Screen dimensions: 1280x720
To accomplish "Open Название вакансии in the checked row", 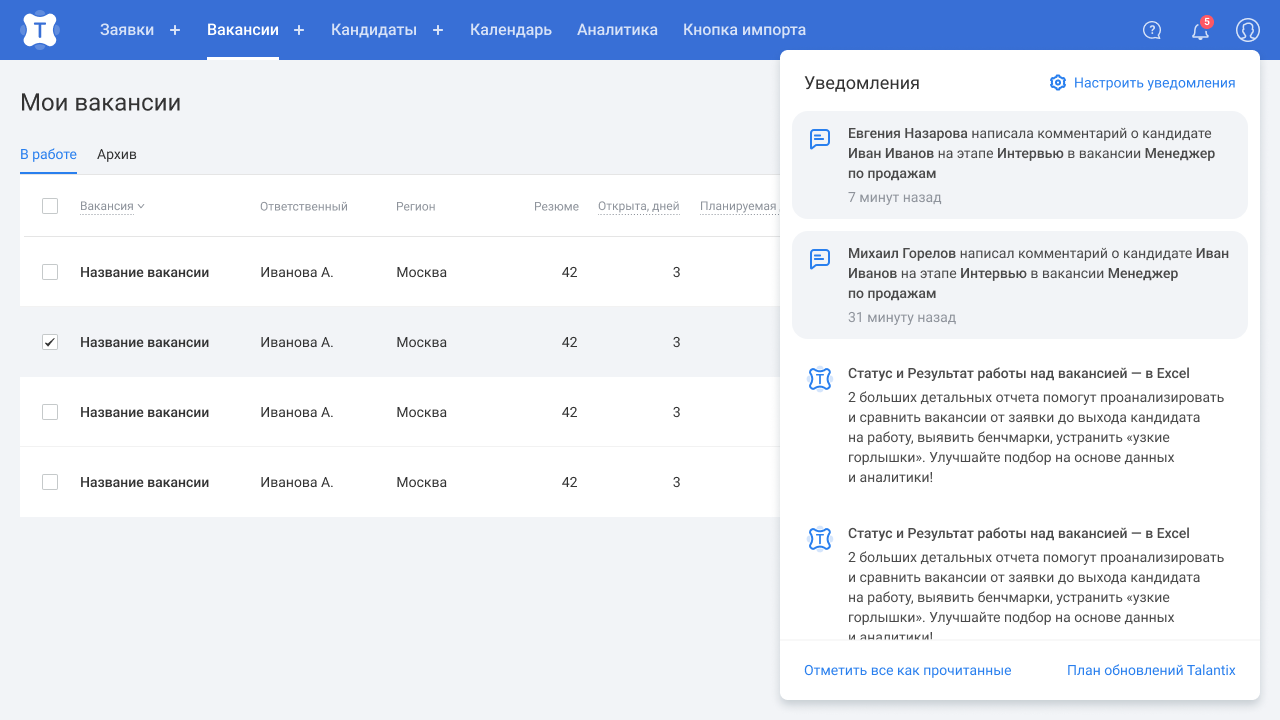I will click(x=145, y=342).
